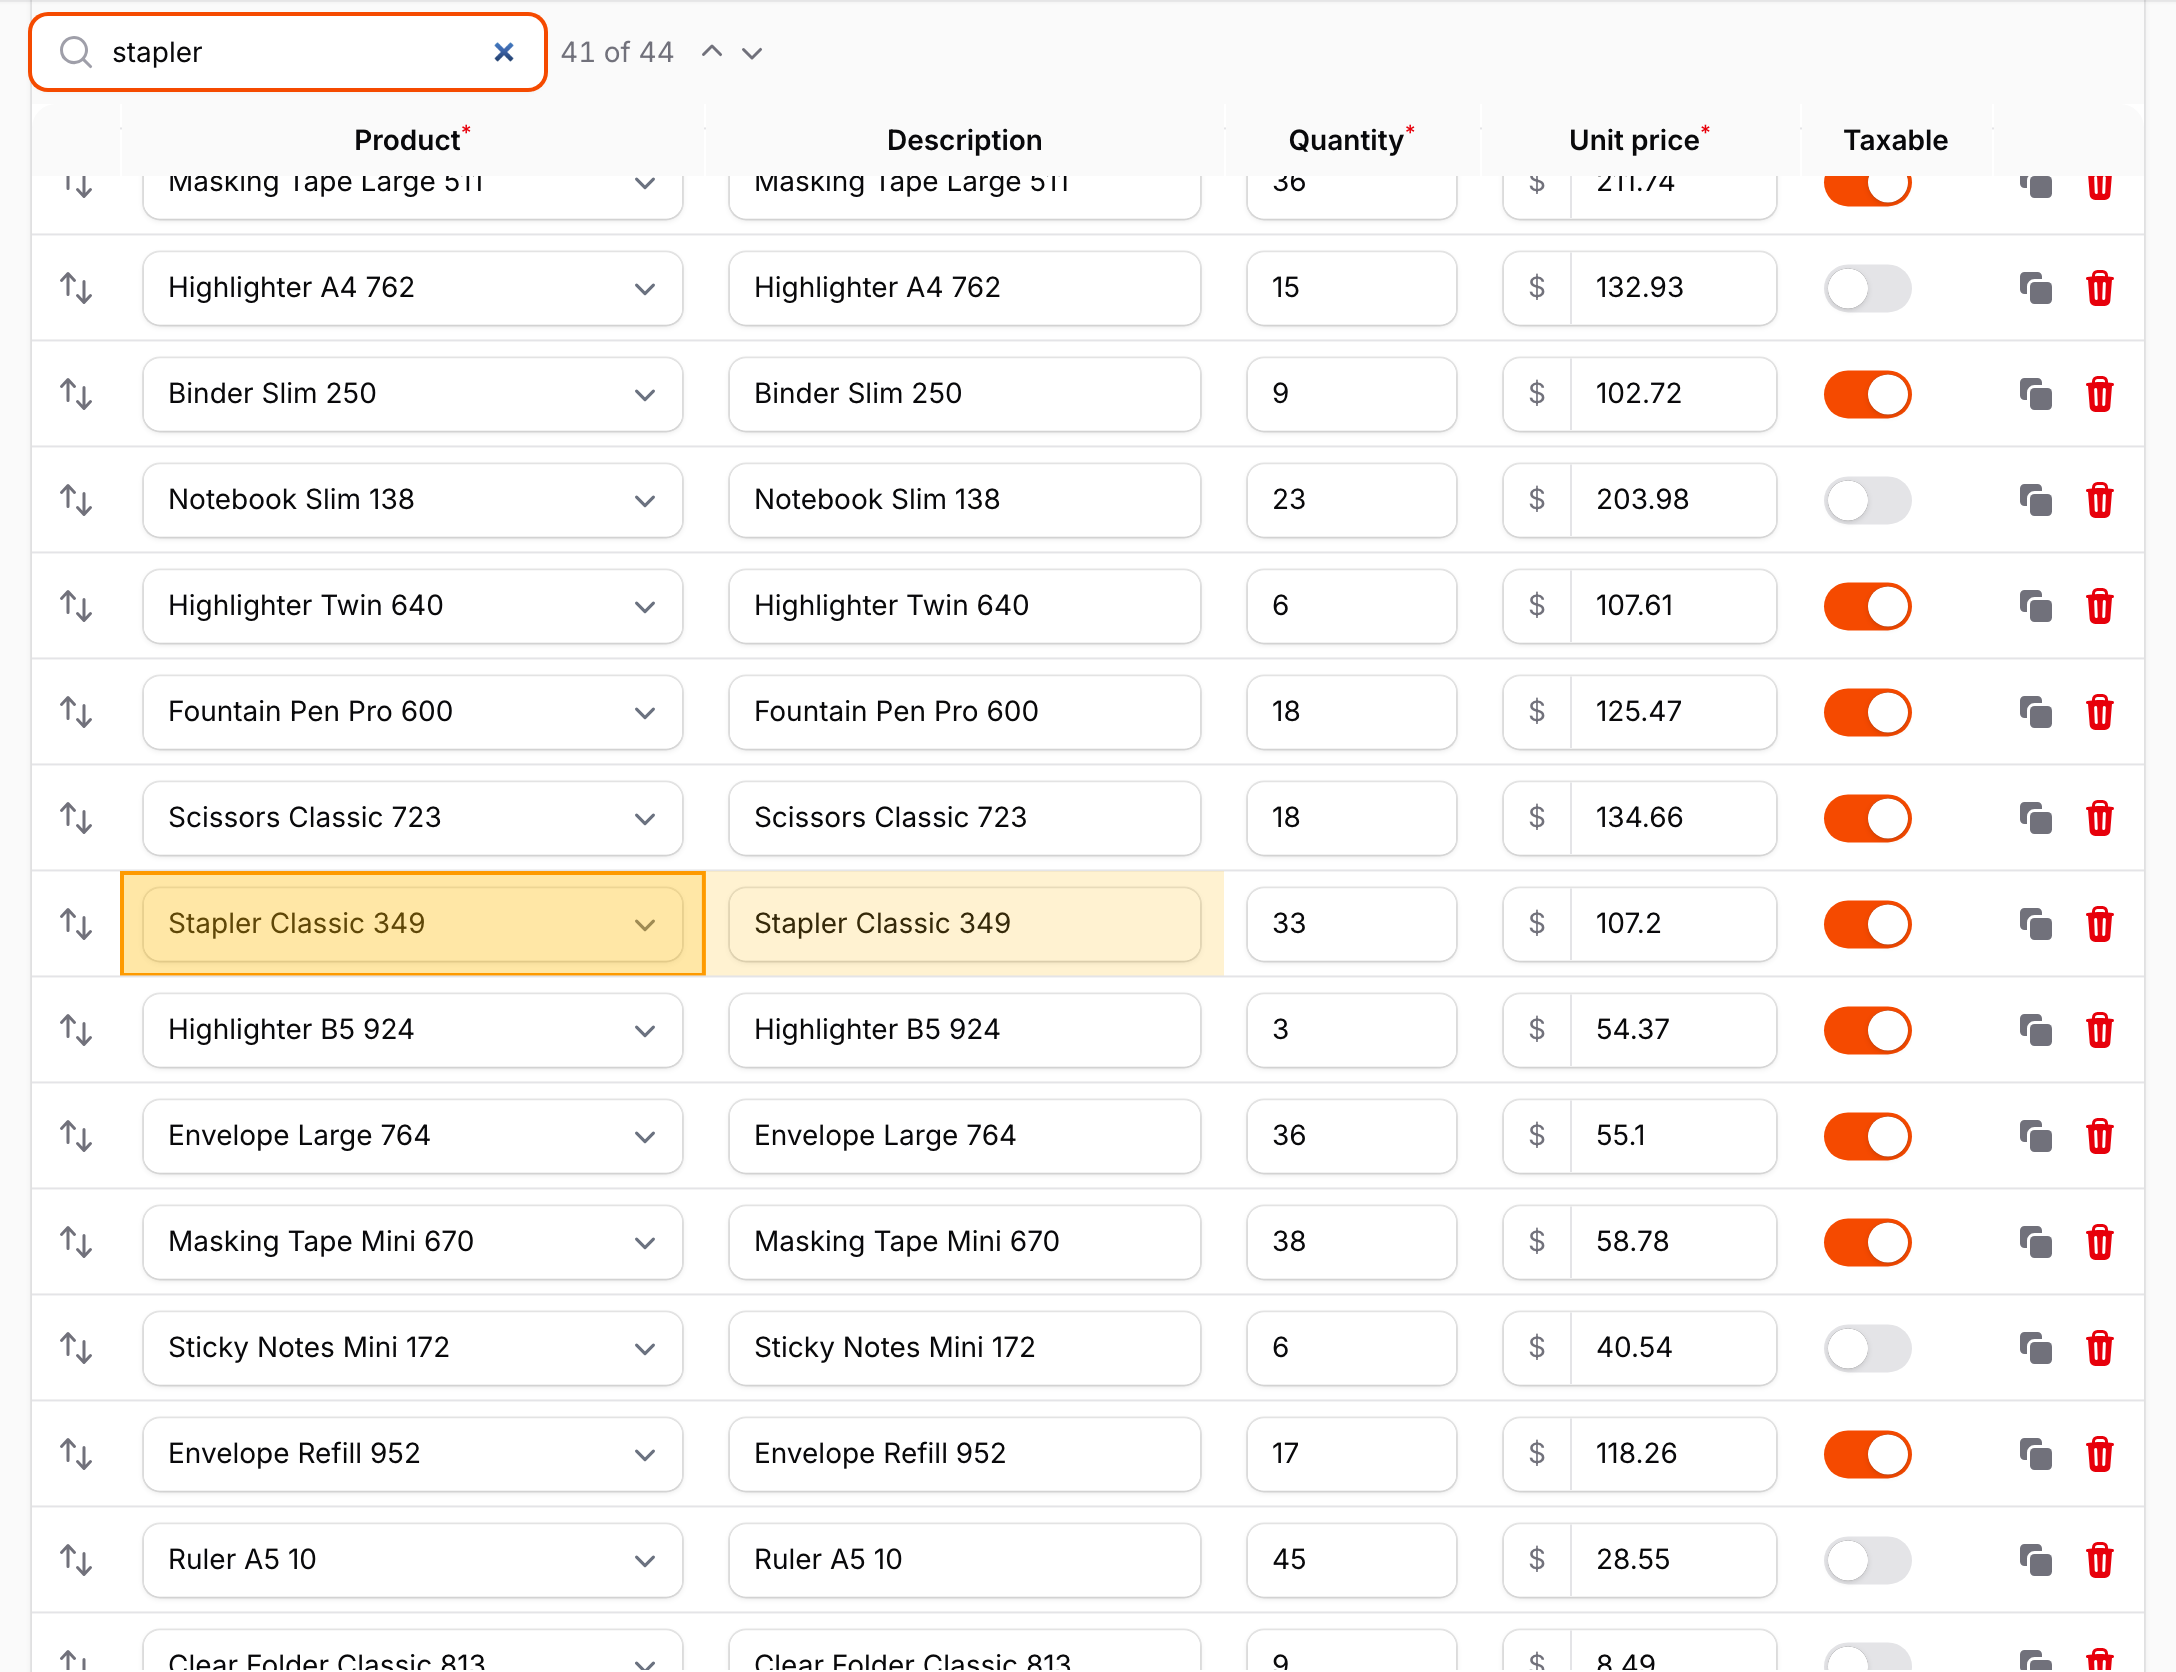Enable taxable for Highlighter A4 762
2176x1672 pixels.
(1867, 289)
